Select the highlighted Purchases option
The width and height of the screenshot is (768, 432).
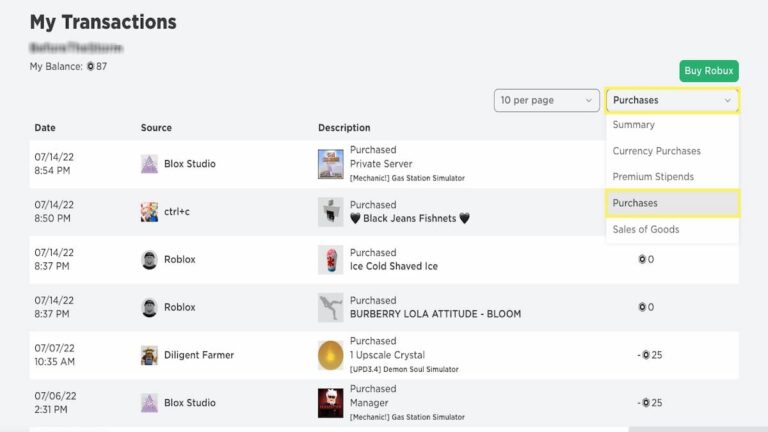click(672, 203)
